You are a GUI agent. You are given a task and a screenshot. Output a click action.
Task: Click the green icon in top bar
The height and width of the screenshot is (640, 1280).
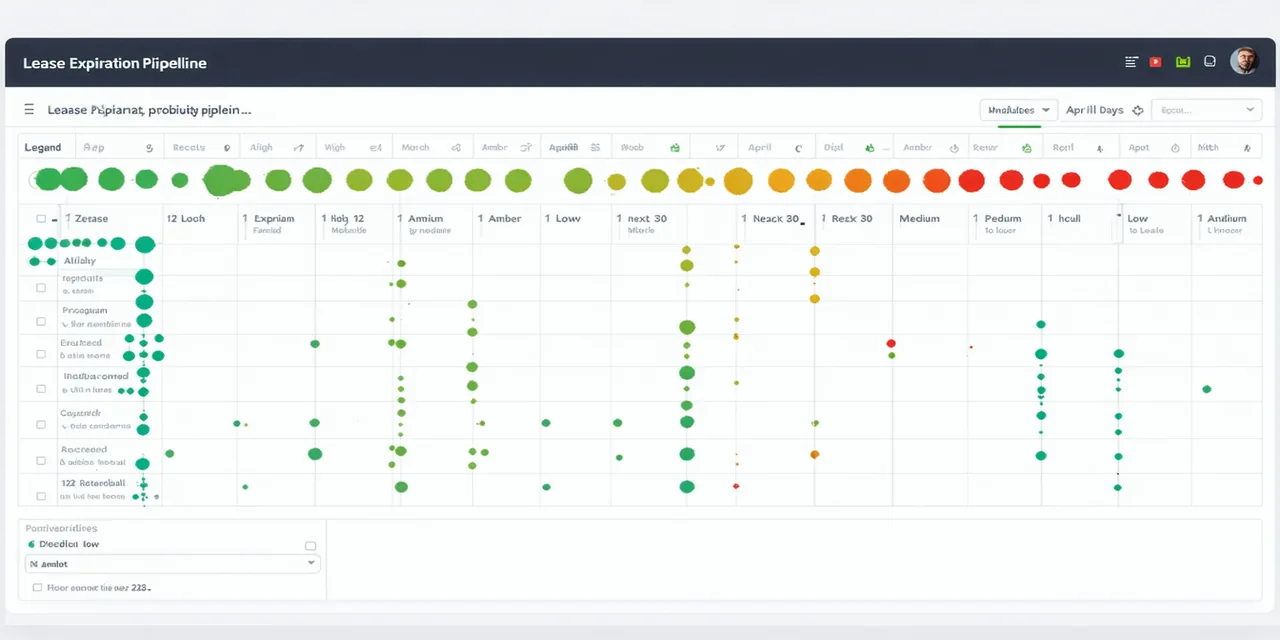[1183, 62]
